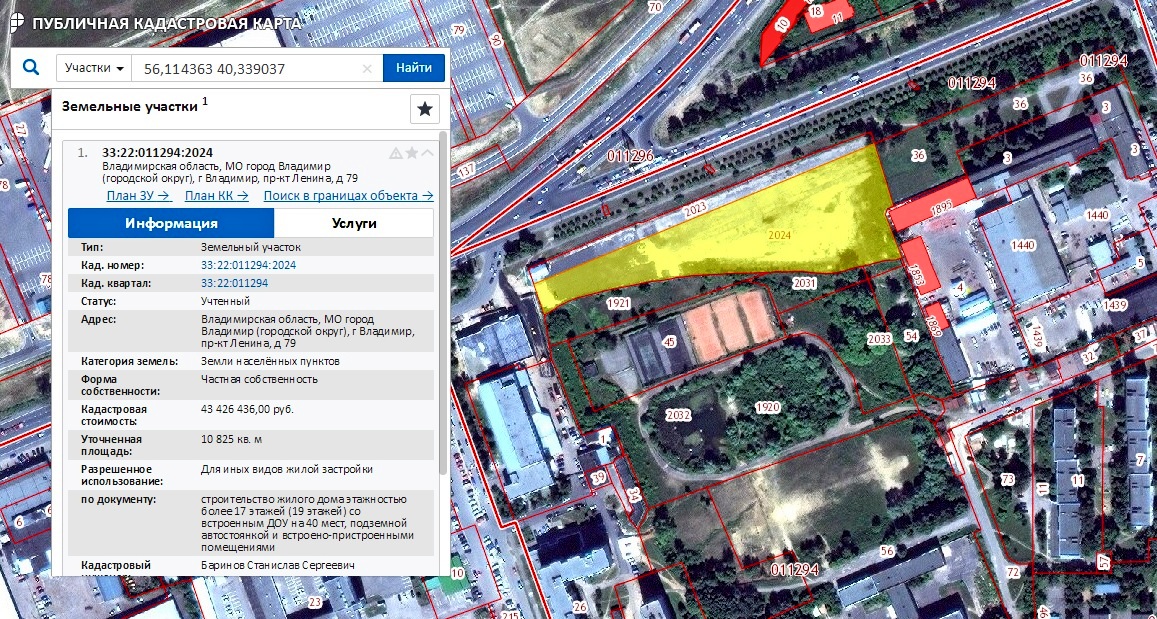This screenshot has width=1157, height=619.
Task: Switch to the Информация tab
Action: [171, 223]
